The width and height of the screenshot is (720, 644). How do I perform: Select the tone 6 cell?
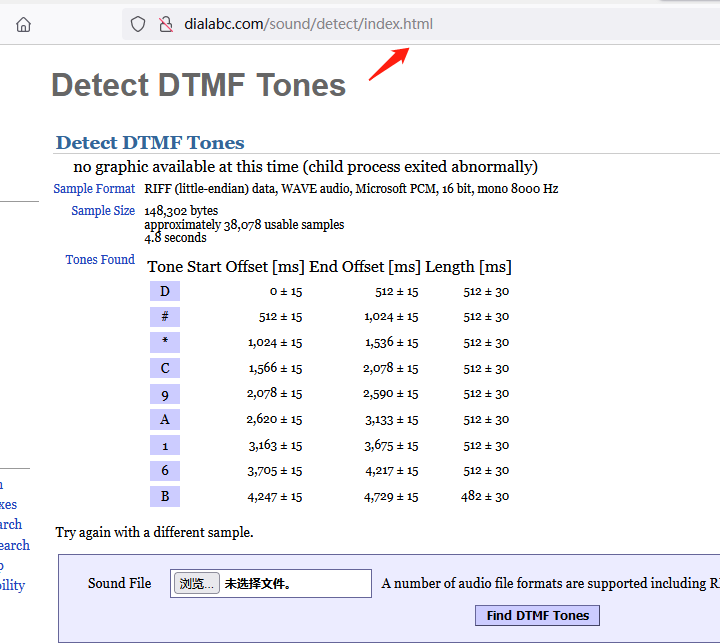[x=165, y=471]
